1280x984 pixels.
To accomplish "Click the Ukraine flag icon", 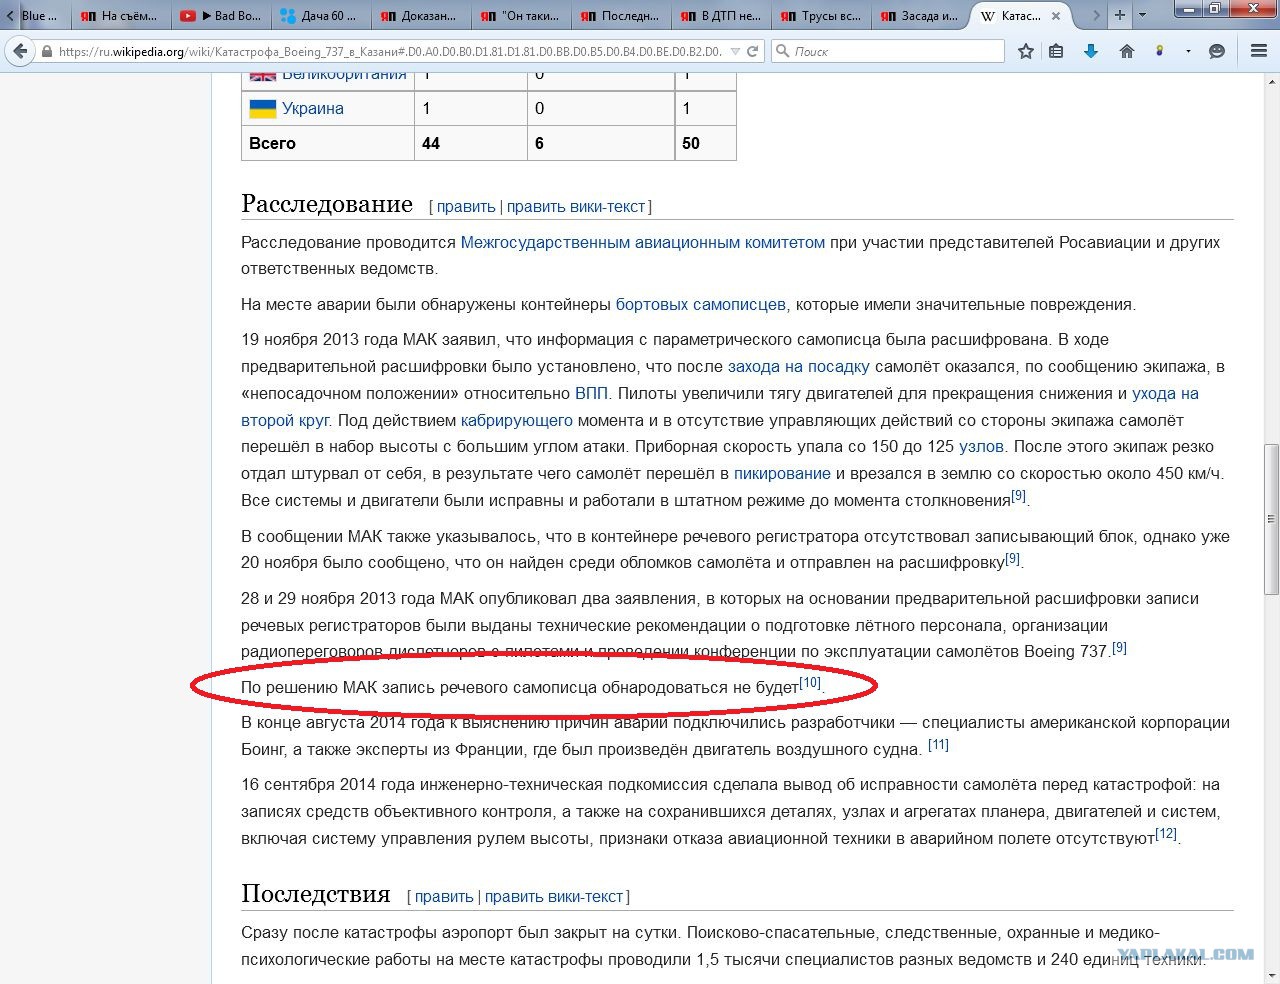I will 262,108.
